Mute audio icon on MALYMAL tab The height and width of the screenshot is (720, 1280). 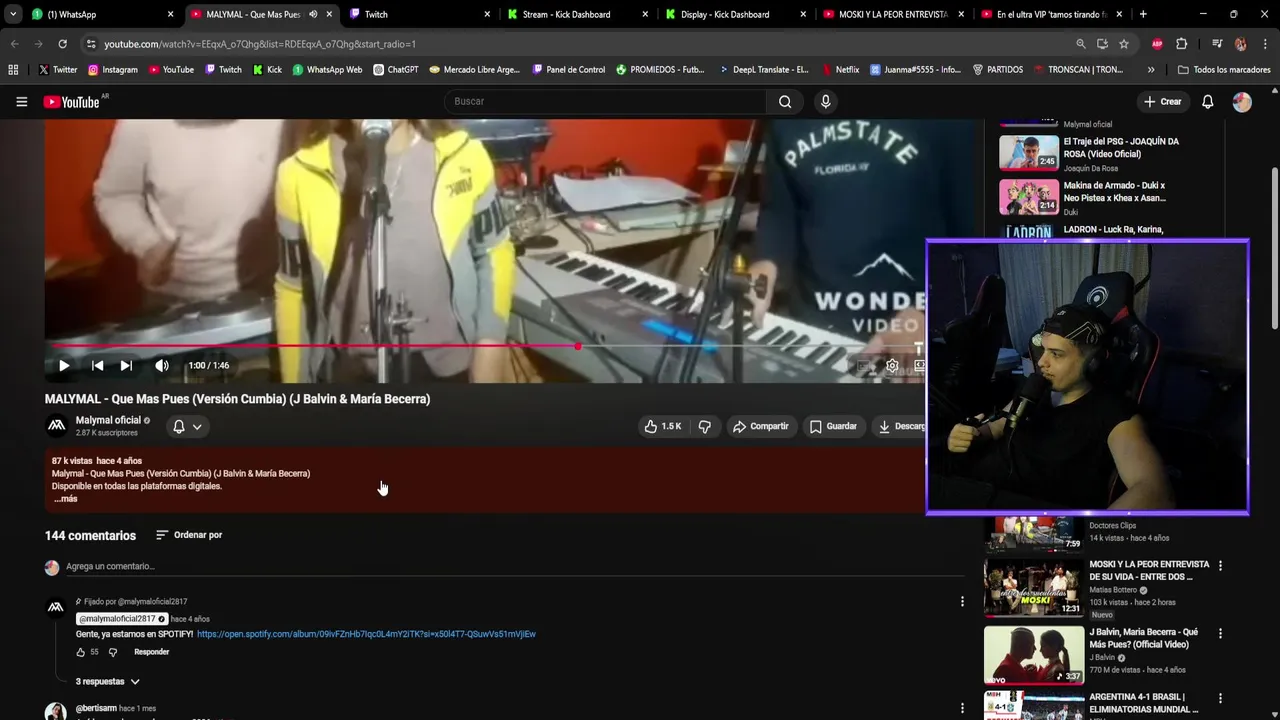(x=313, y=14)
